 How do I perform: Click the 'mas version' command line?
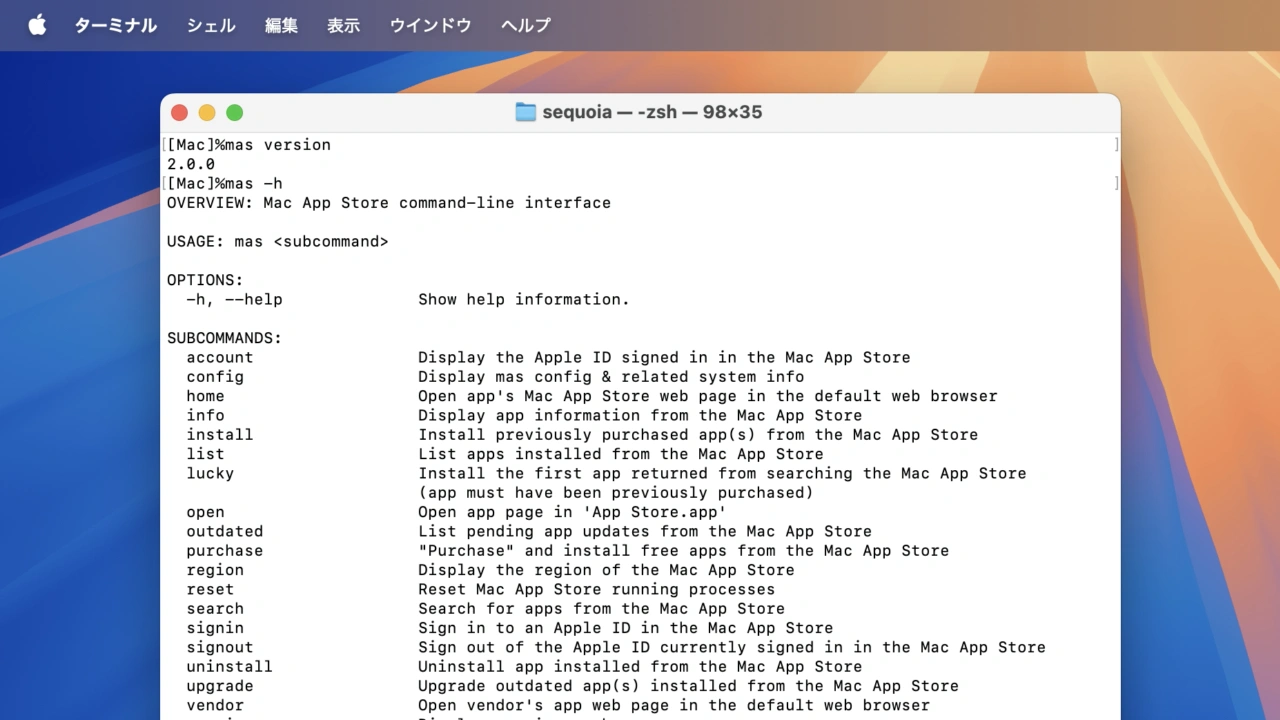[277, 145]
